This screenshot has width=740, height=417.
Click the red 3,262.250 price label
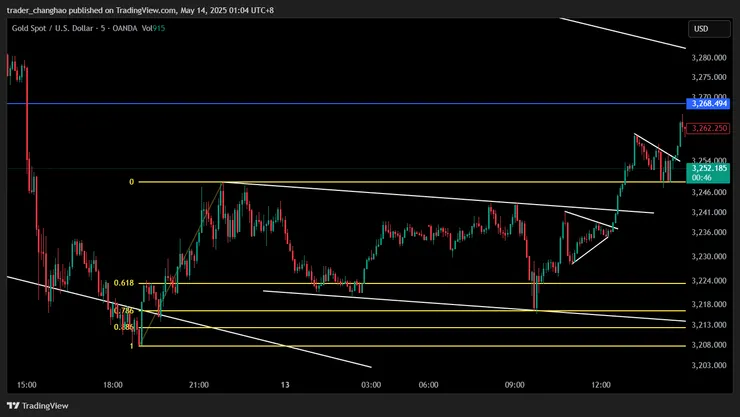[709, 128]
